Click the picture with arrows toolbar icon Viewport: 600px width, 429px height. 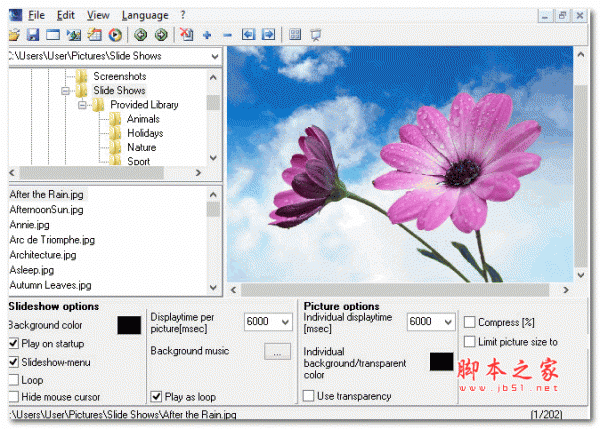74,35
